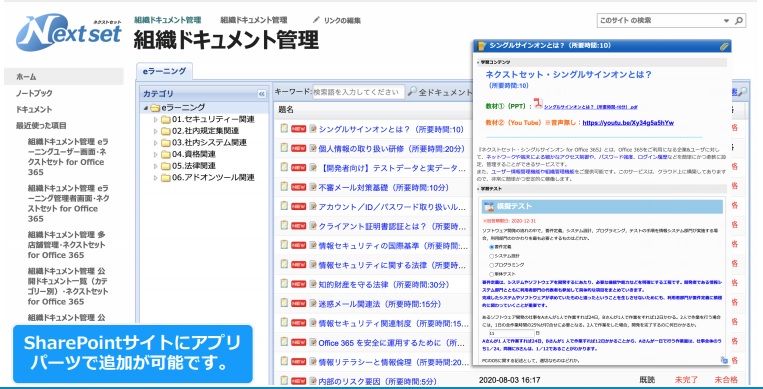This screenshot has height=389, width=763.
Task: Click the 既読 status in last row
Action: tap(647, 380)
